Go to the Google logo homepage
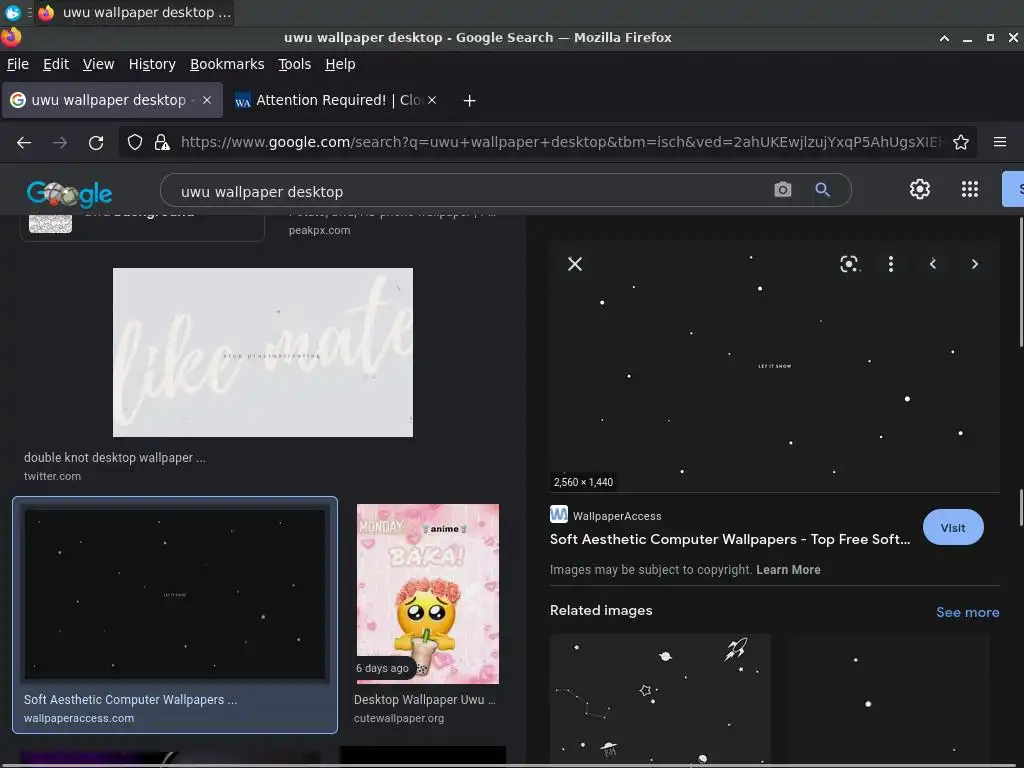 (x=69, y=193)
